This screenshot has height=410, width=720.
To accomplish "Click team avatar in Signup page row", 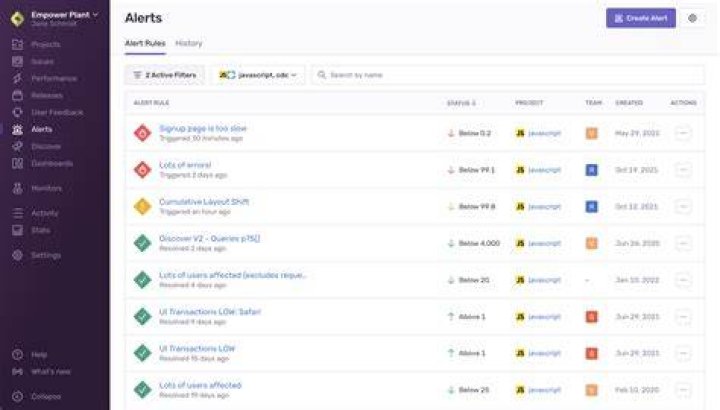I will coord(591,133).
